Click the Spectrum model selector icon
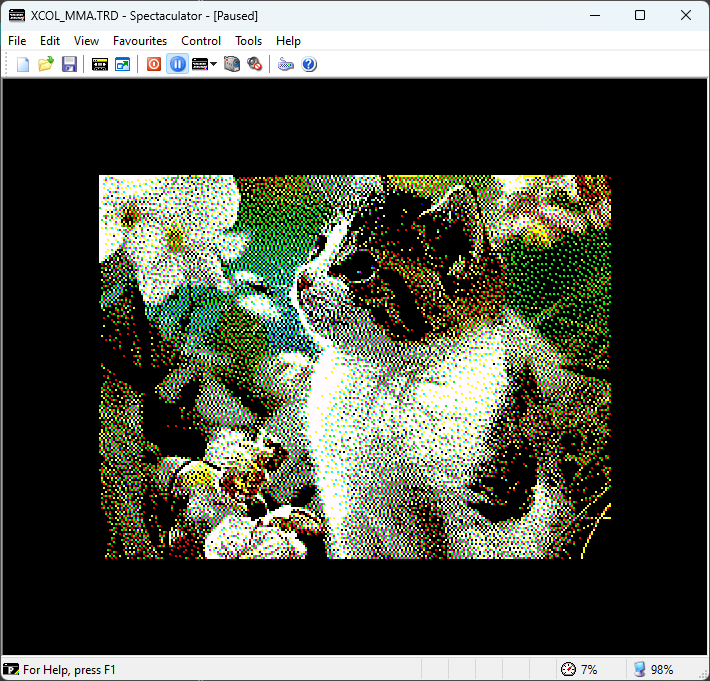Screen dimensions: 710x681 coord(200,64)
